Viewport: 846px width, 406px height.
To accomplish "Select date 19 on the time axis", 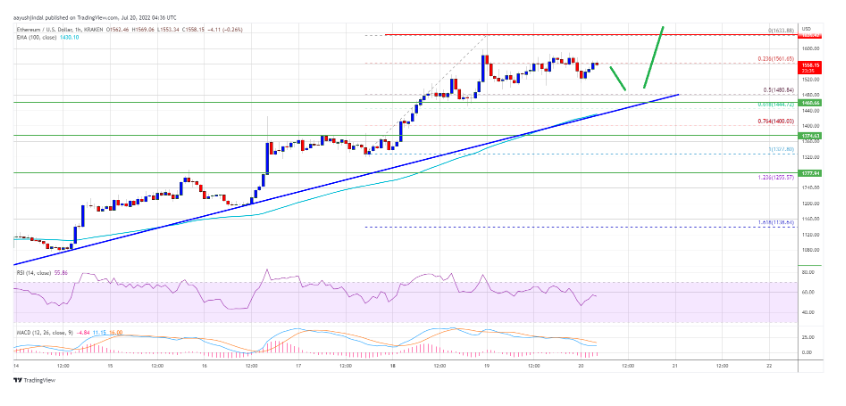I will pyautogui.click(x=487, y=366).
